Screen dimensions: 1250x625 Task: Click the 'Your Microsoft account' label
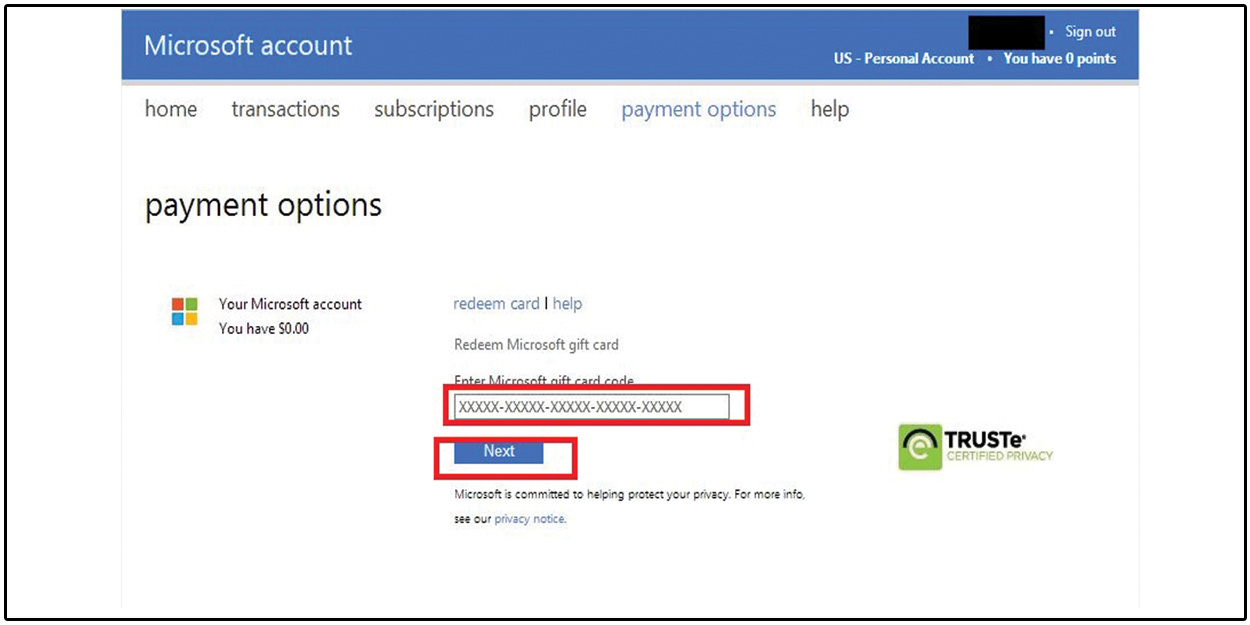point(290,304)
